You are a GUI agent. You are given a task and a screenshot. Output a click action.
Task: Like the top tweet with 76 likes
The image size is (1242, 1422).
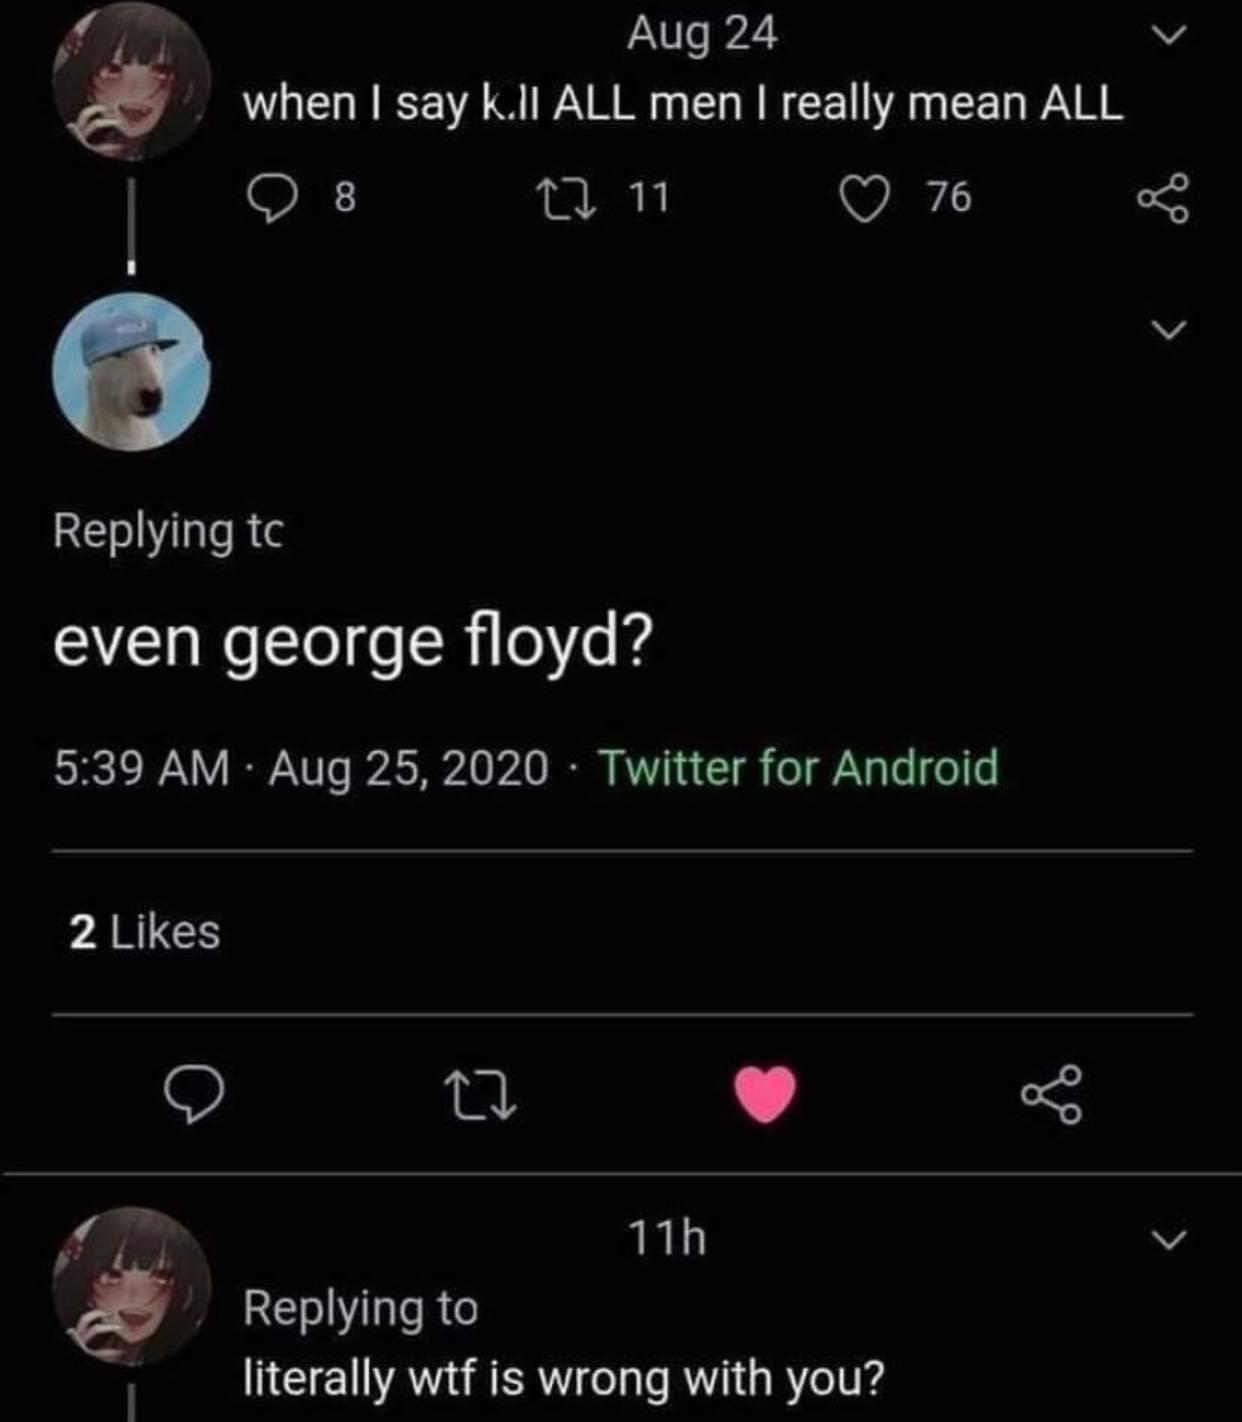904,198
